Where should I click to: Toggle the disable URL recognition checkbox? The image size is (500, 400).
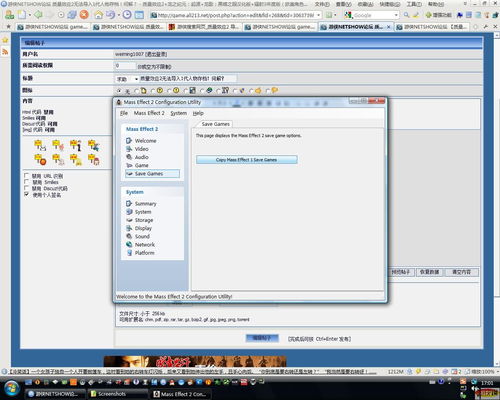(x=26, y=175)
